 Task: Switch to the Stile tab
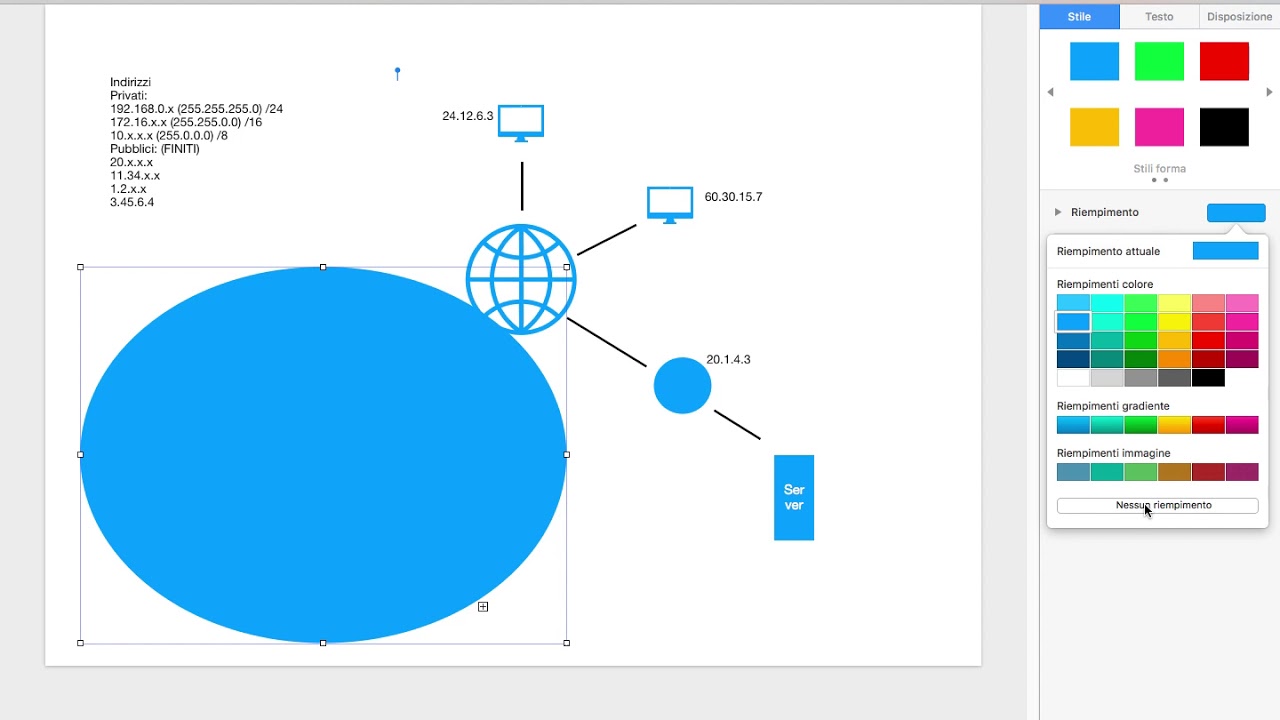(1079, 16)
